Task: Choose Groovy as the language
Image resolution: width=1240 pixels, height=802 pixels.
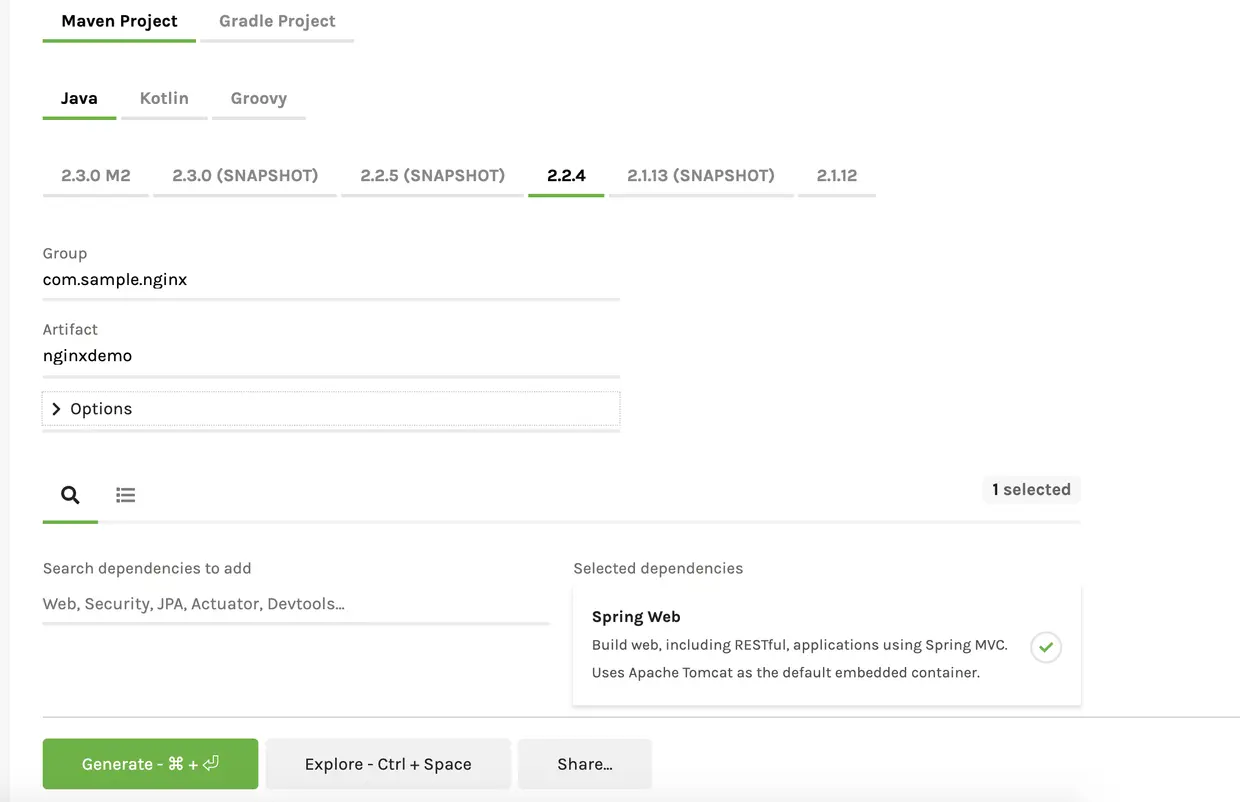Action: 258,98
